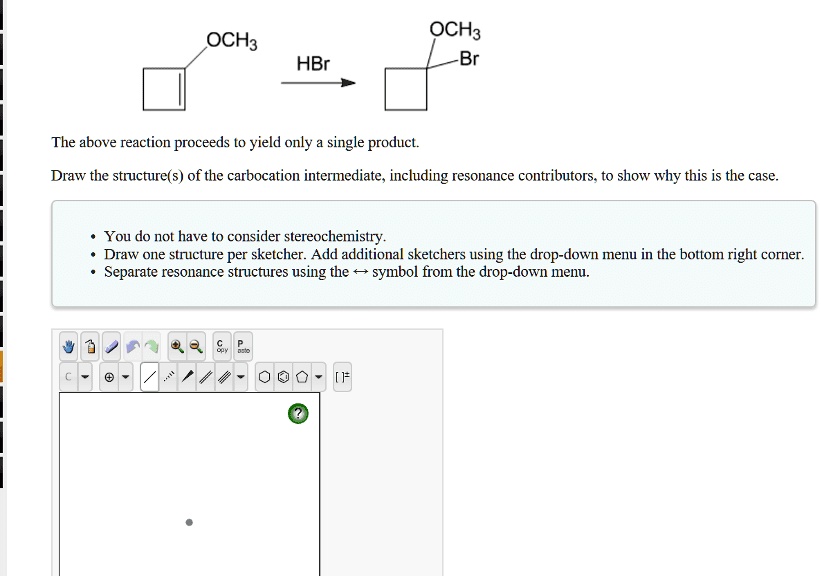Select the benzene ring template

tap(284, 376)
